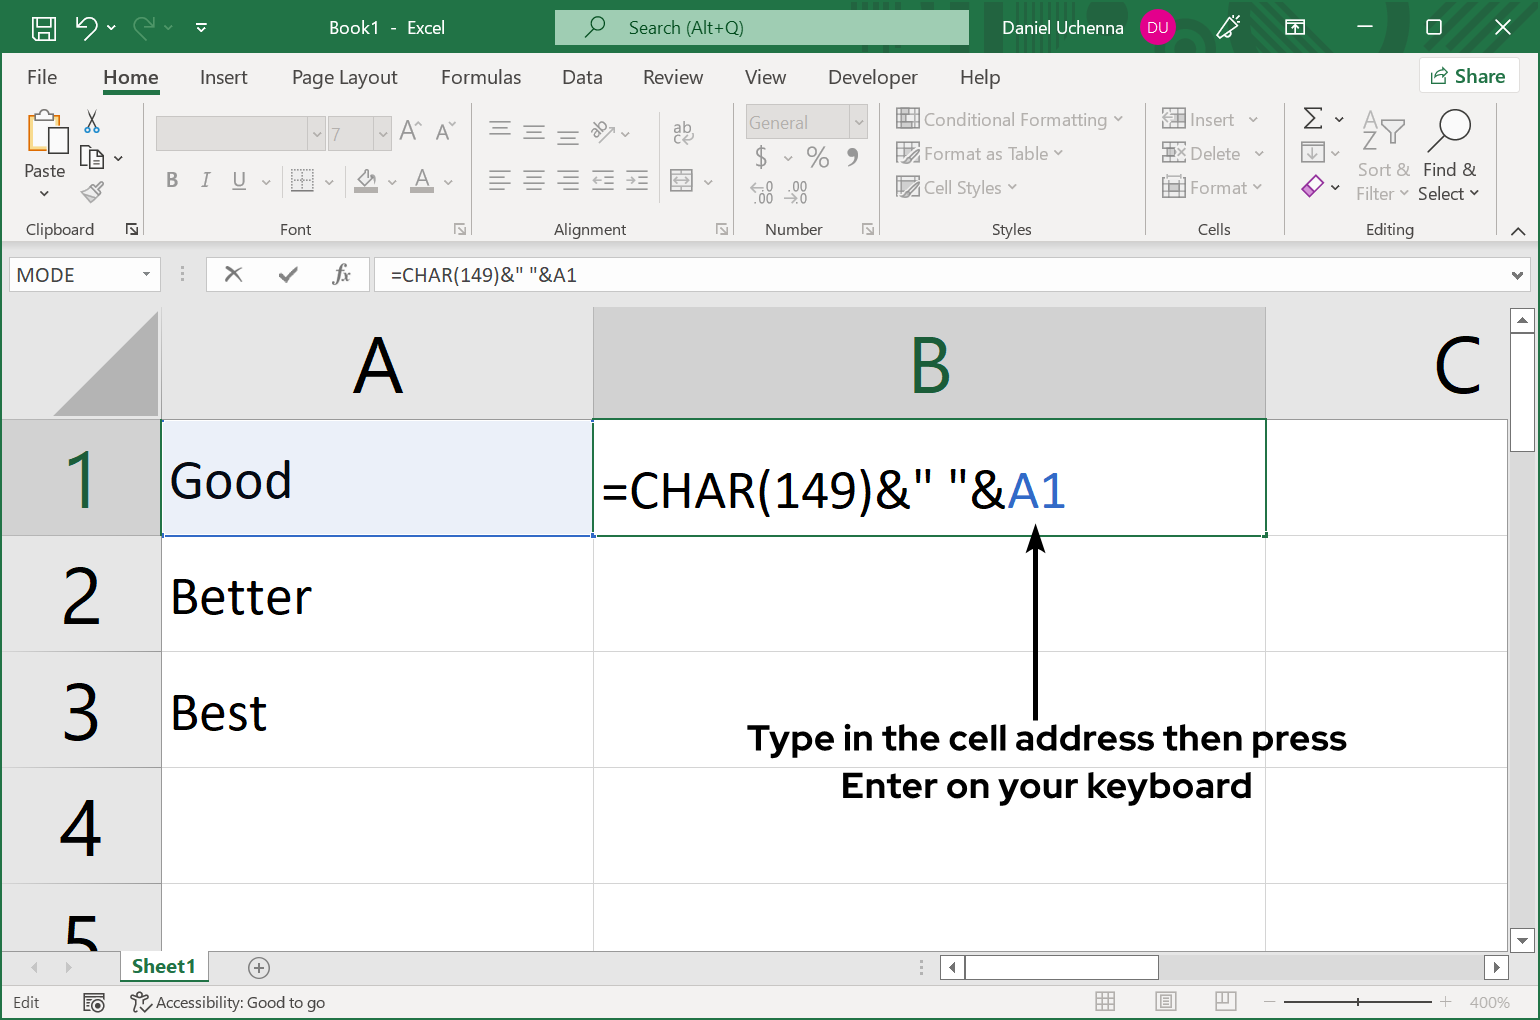Click the Save icon in title bar
Viewport: 1540px width, 1020px height.
[44, 28]
